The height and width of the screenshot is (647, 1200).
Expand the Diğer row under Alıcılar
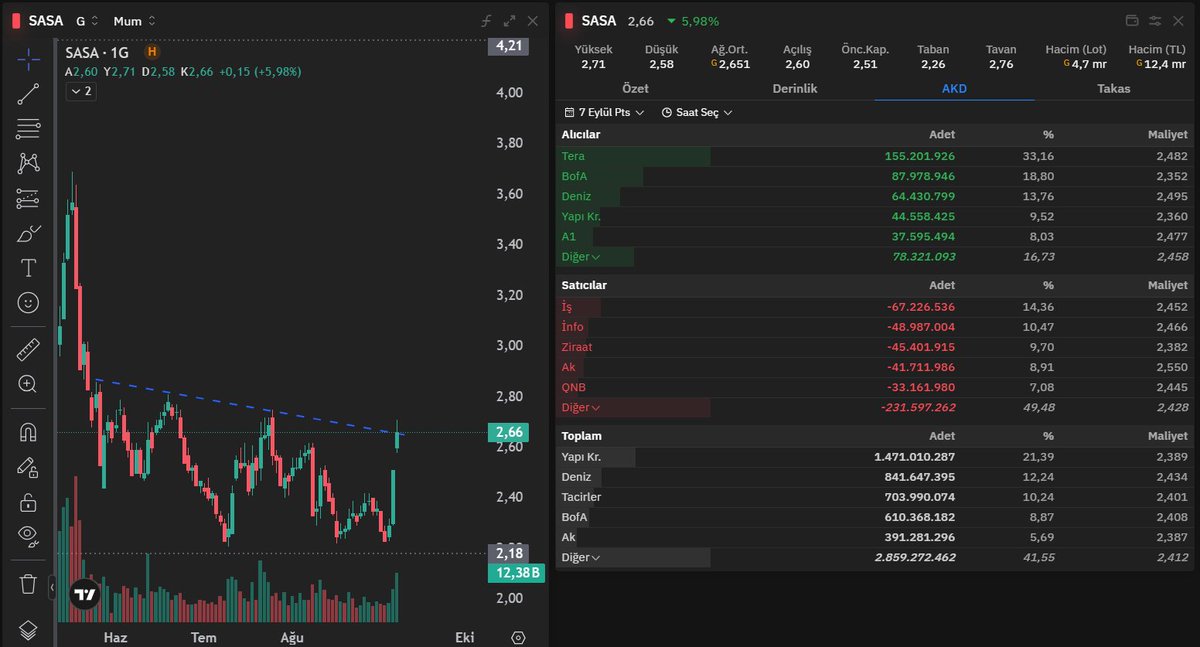[x=579, y=257]
